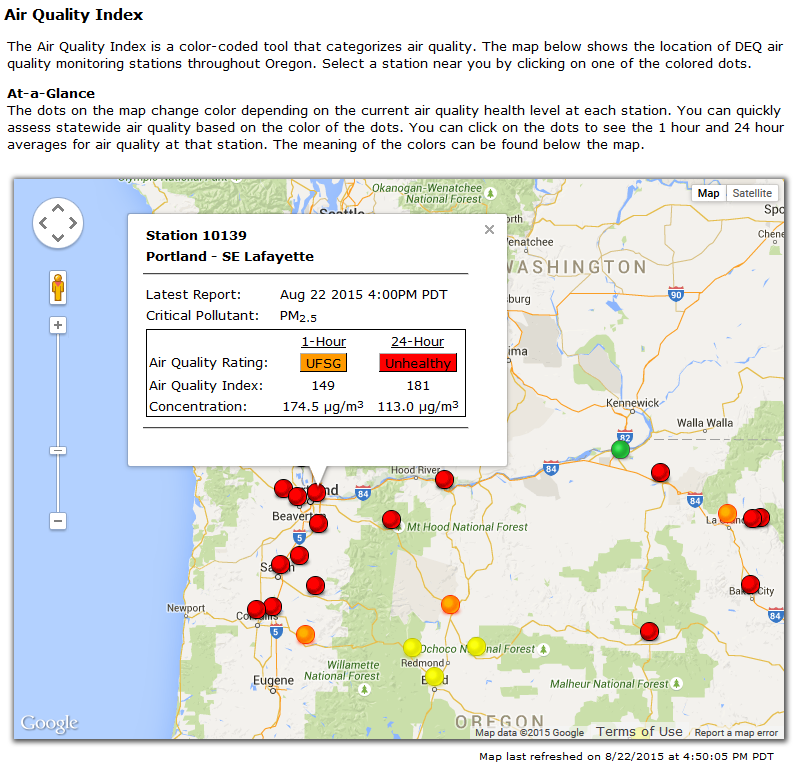Select the red station dot at Salem
The width and height of the screenshot is (795, 768).
[x=280, y=564]
